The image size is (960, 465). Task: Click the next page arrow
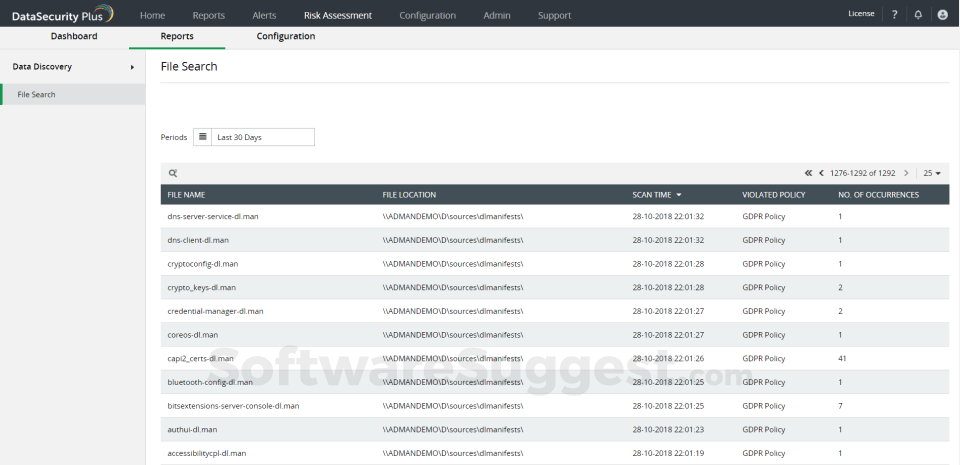click(x=906, y=173)
